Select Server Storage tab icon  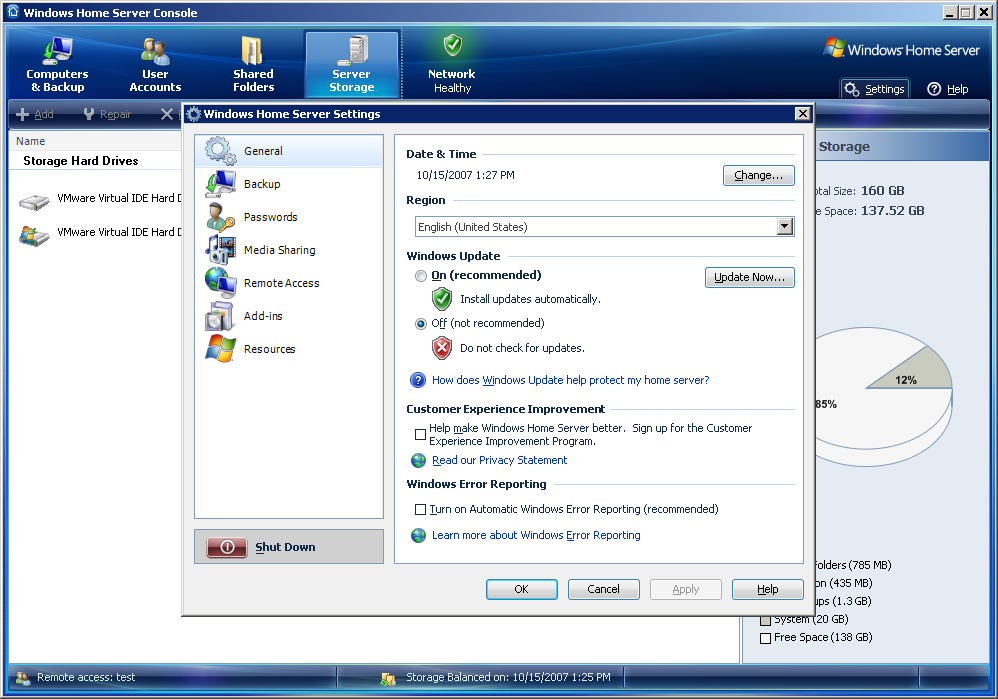click(352, 50)
